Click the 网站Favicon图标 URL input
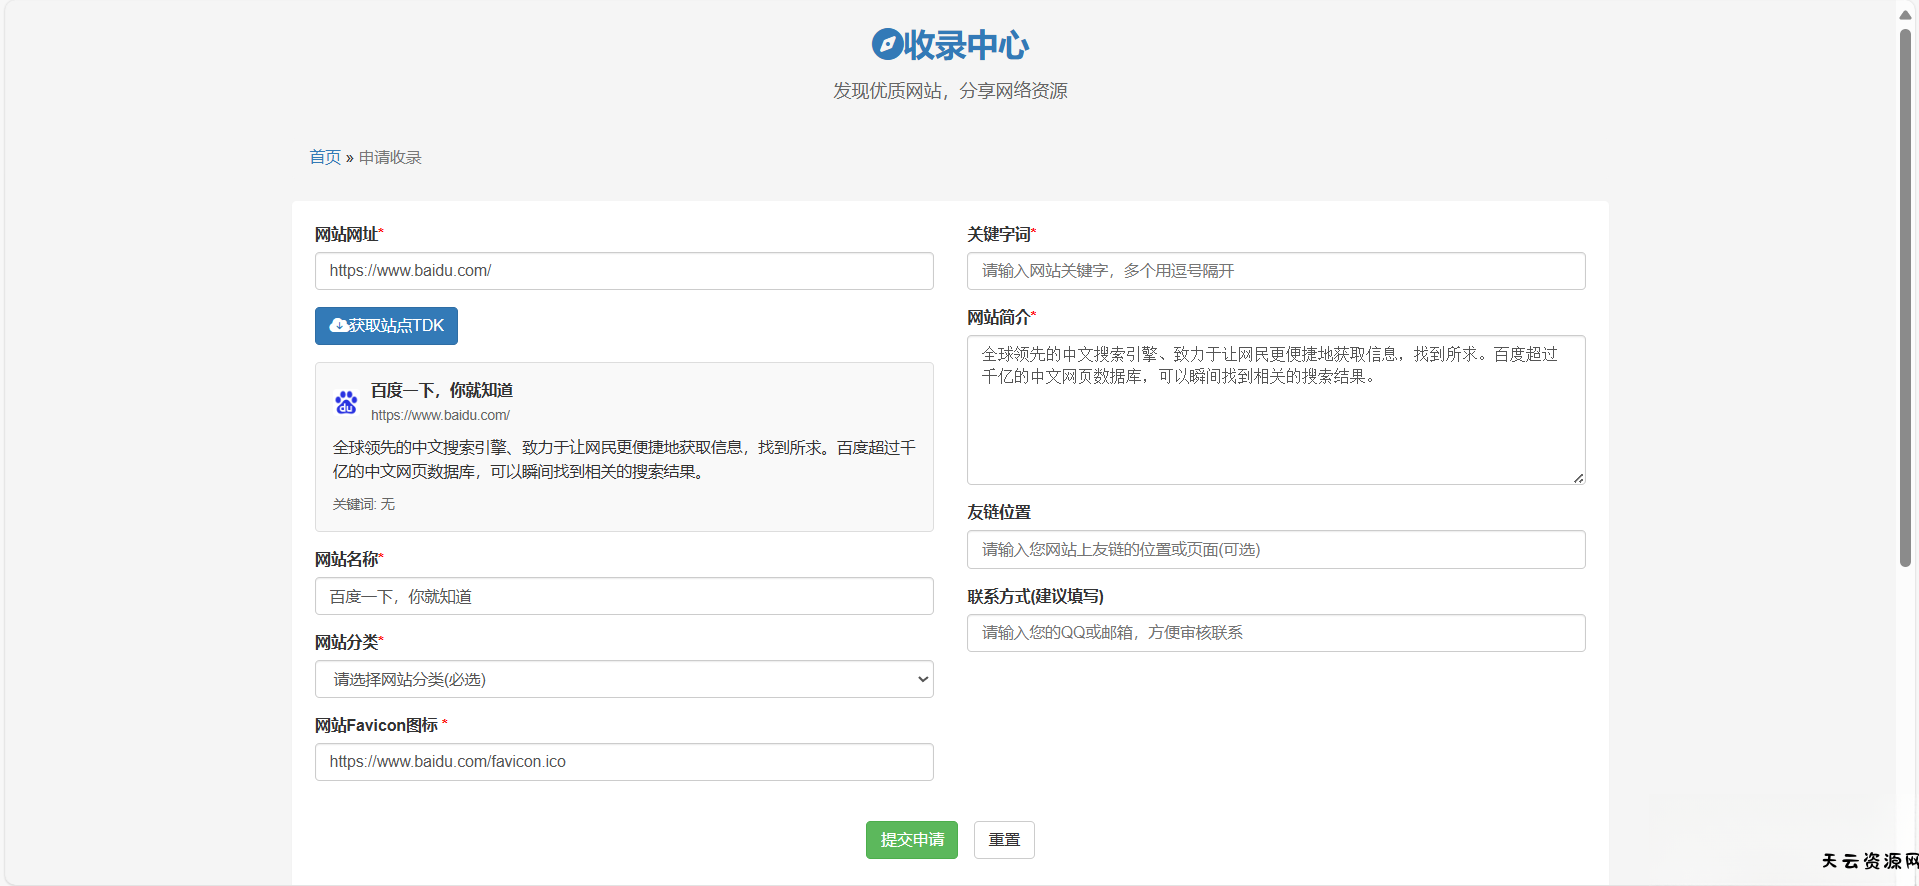 (x=623, y=762)
